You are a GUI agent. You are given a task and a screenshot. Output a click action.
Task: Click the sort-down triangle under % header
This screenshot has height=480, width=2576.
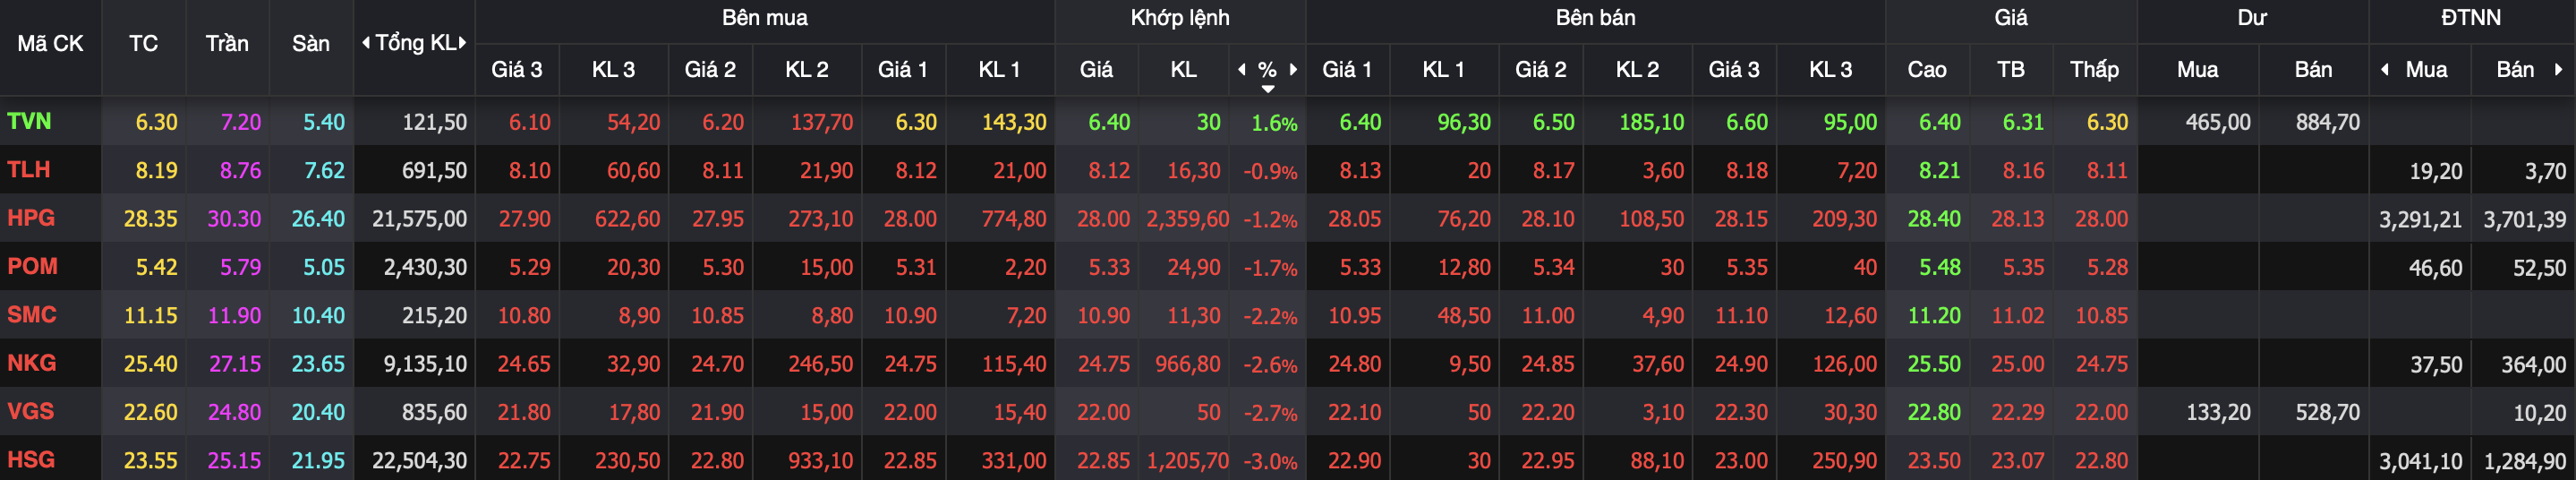[1268, 89]
